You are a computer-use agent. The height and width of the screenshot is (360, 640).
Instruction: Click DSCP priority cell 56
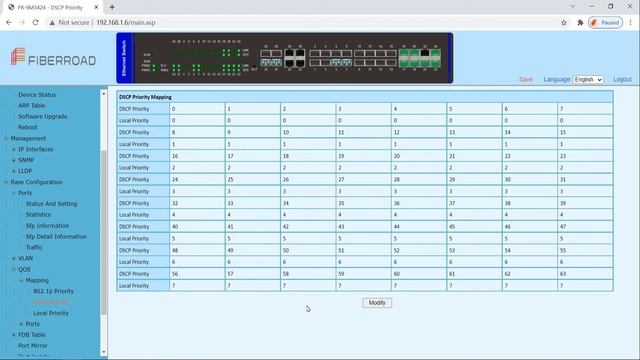(197, 274)
